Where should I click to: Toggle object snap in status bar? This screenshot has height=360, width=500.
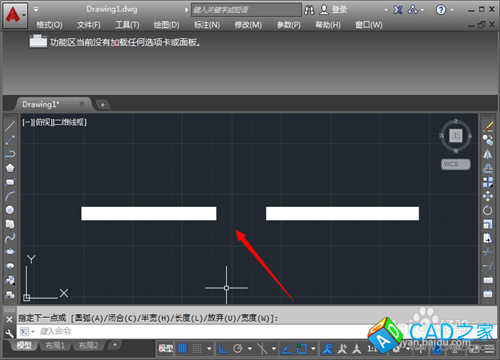(x=302, y=349)
